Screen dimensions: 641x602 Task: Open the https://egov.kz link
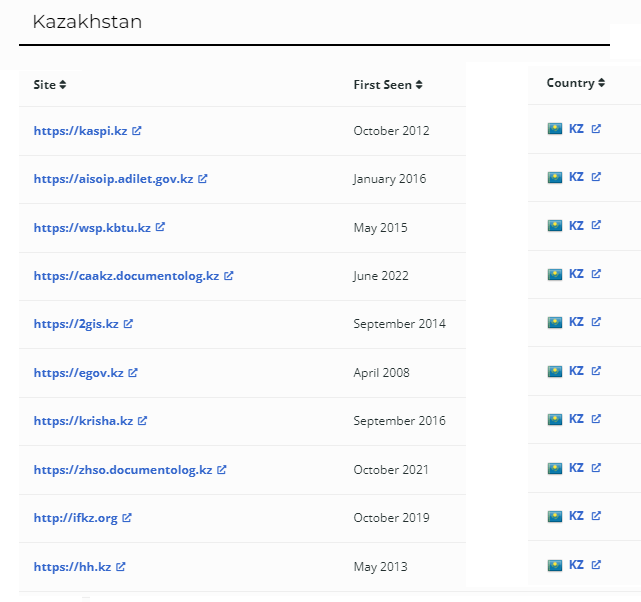[78, 373]
